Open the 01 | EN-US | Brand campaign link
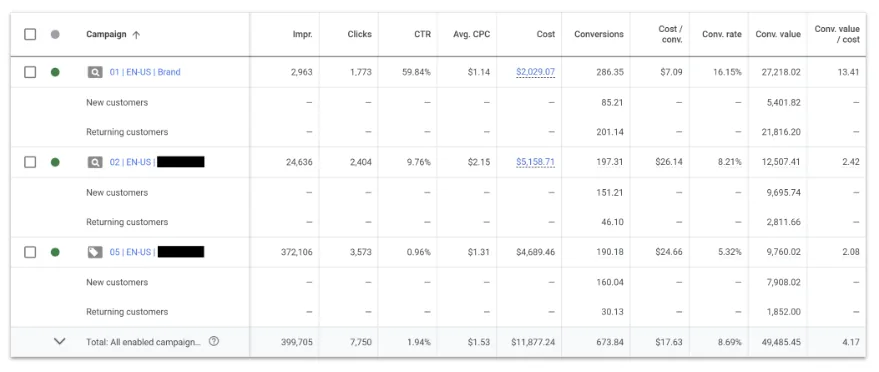 145,72
